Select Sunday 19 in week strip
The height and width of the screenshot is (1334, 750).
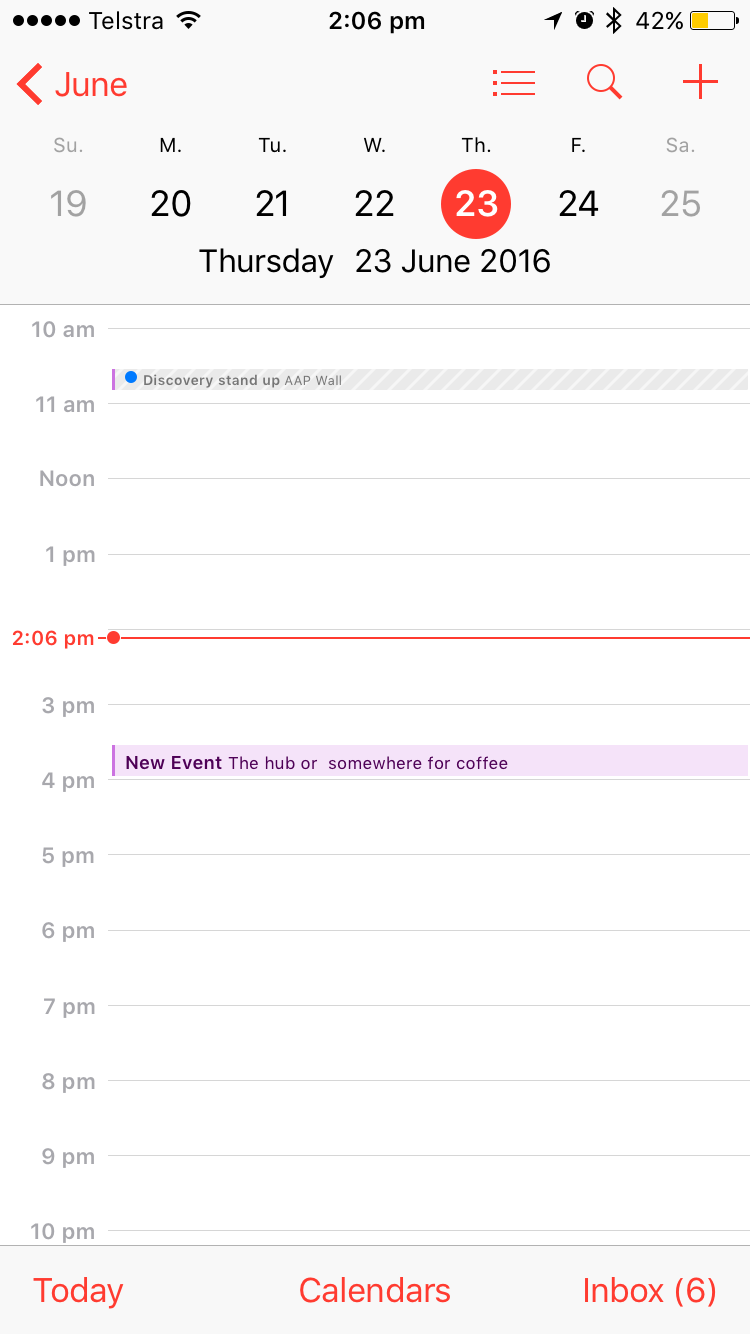(x=68, y=204)
